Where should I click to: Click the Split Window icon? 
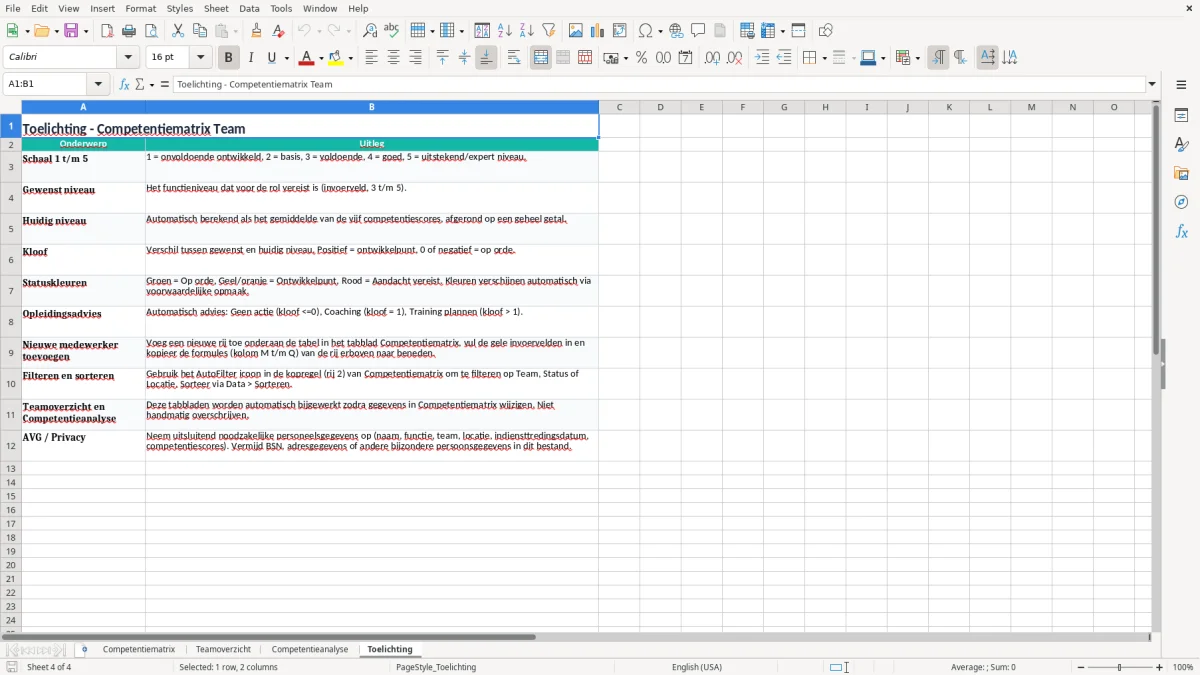[798, 31]
